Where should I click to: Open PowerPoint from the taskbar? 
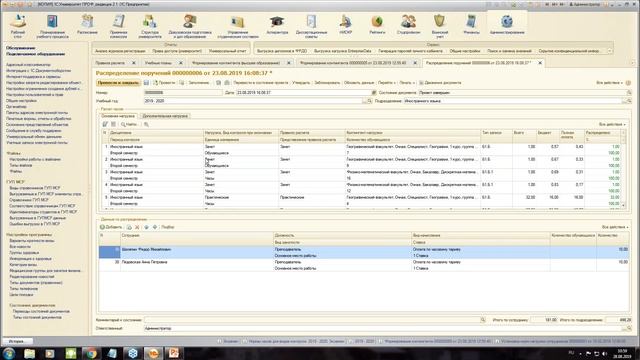tap(174, 353)
